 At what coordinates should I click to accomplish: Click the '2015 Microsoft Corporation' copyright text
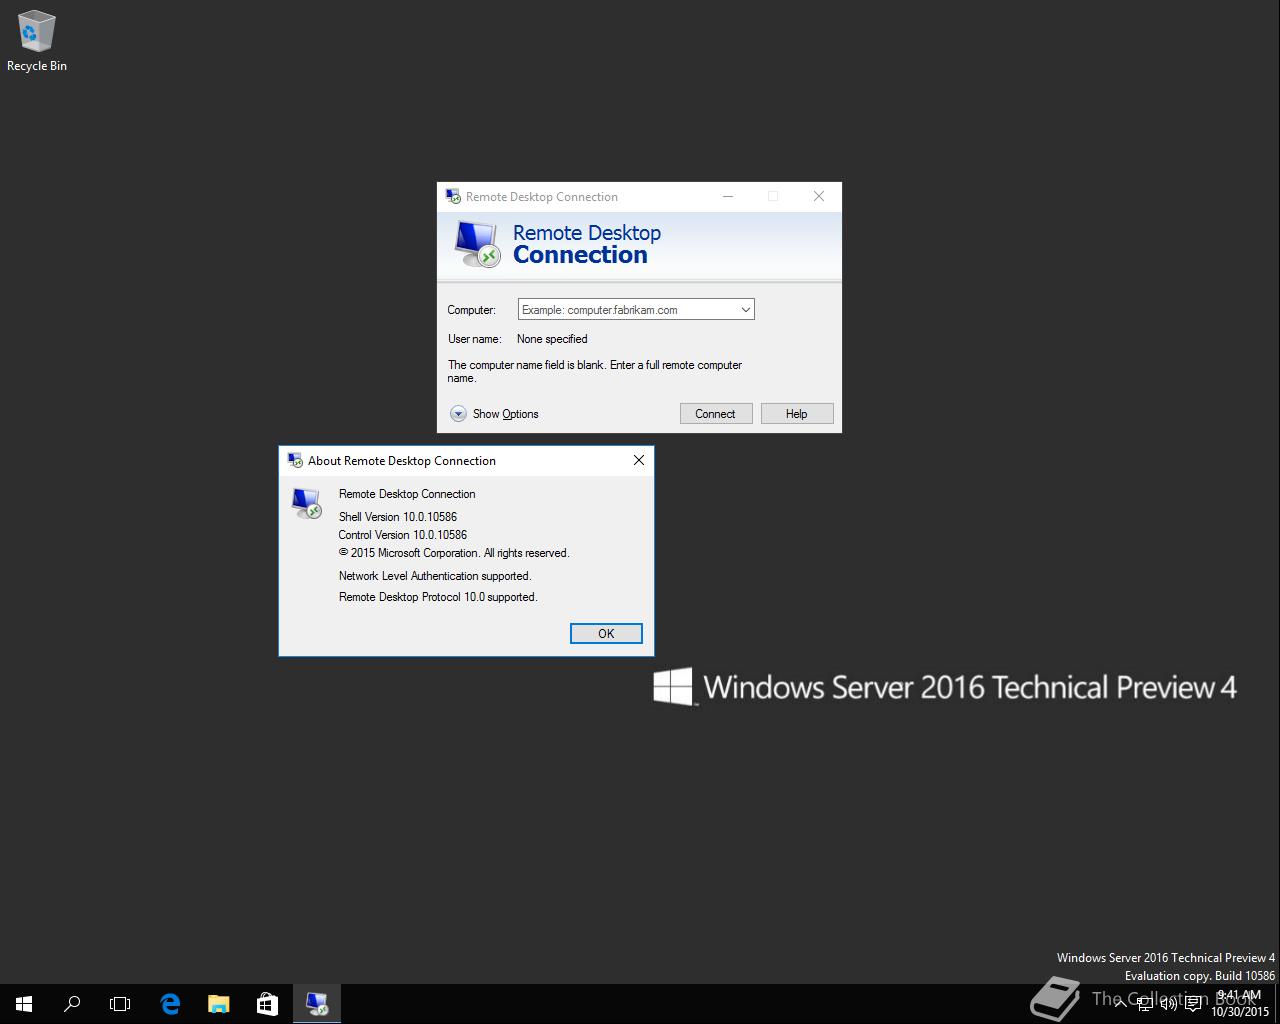[x=454, y=553]
